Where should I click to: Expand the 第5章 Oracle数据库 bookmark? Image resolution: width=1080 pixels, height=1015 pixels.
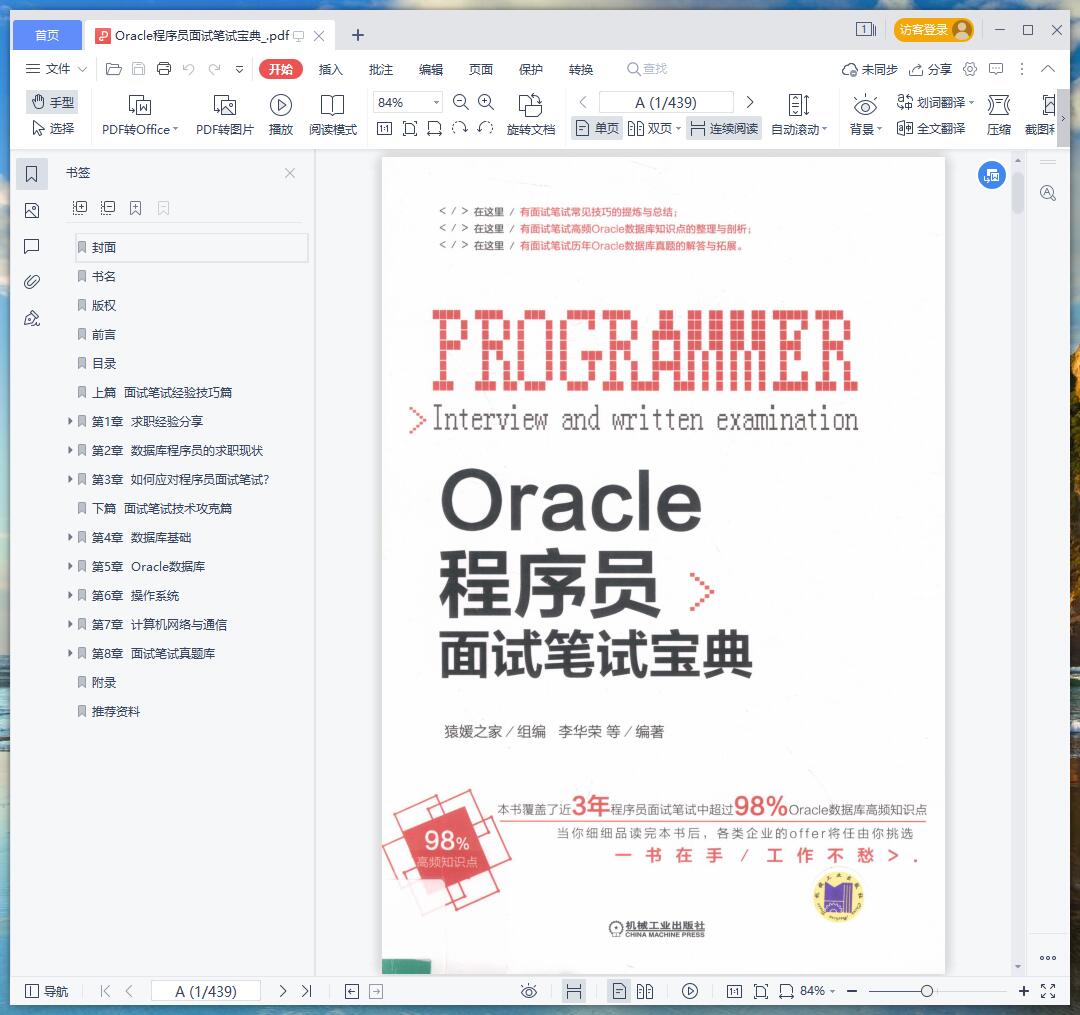pyautogui.click(x=70, y=566)
